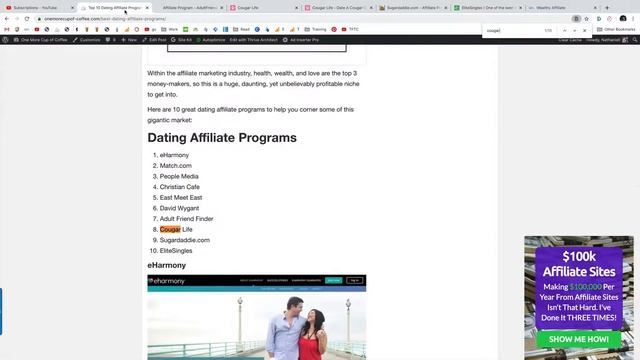The height and width of the screenshot is (360, 640).
Task: Jump to the next find match
Action: coord(574,31)
